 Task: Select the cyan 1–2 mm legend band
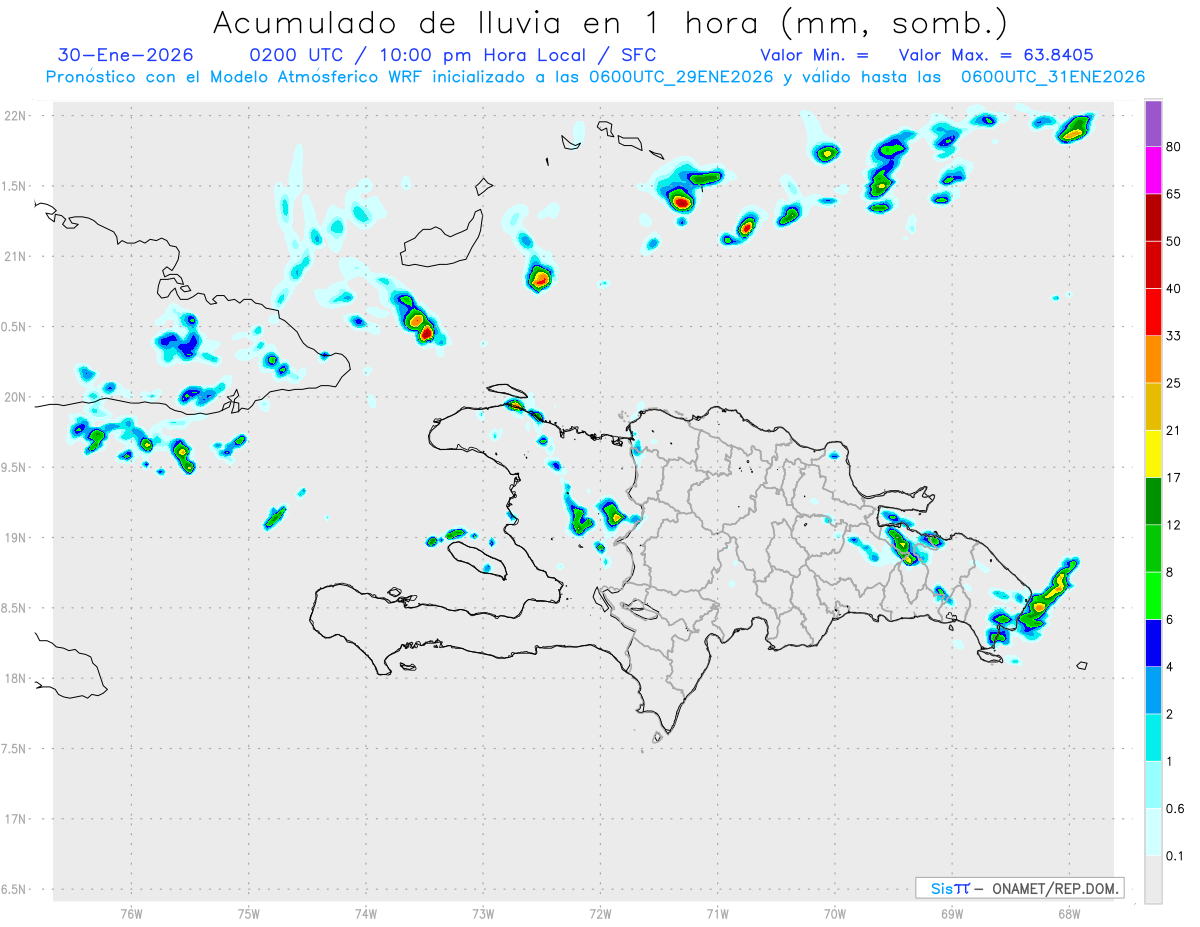pos(1153,737)
